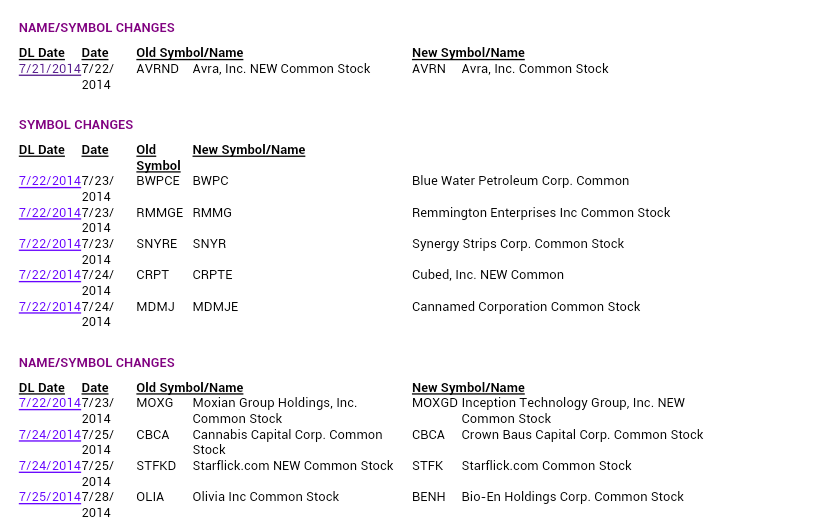The width and height of the screenshot is (837, 526).
Task: Open the 7/22/2014 link in MDMJ row
Action: point(50,307)
